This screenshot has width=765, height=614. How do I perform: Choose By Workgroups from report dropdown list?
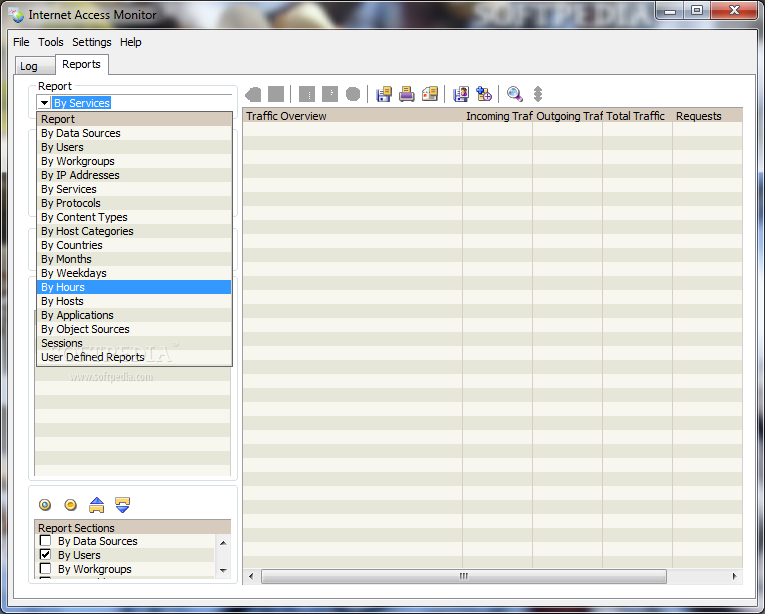[134, 161]
